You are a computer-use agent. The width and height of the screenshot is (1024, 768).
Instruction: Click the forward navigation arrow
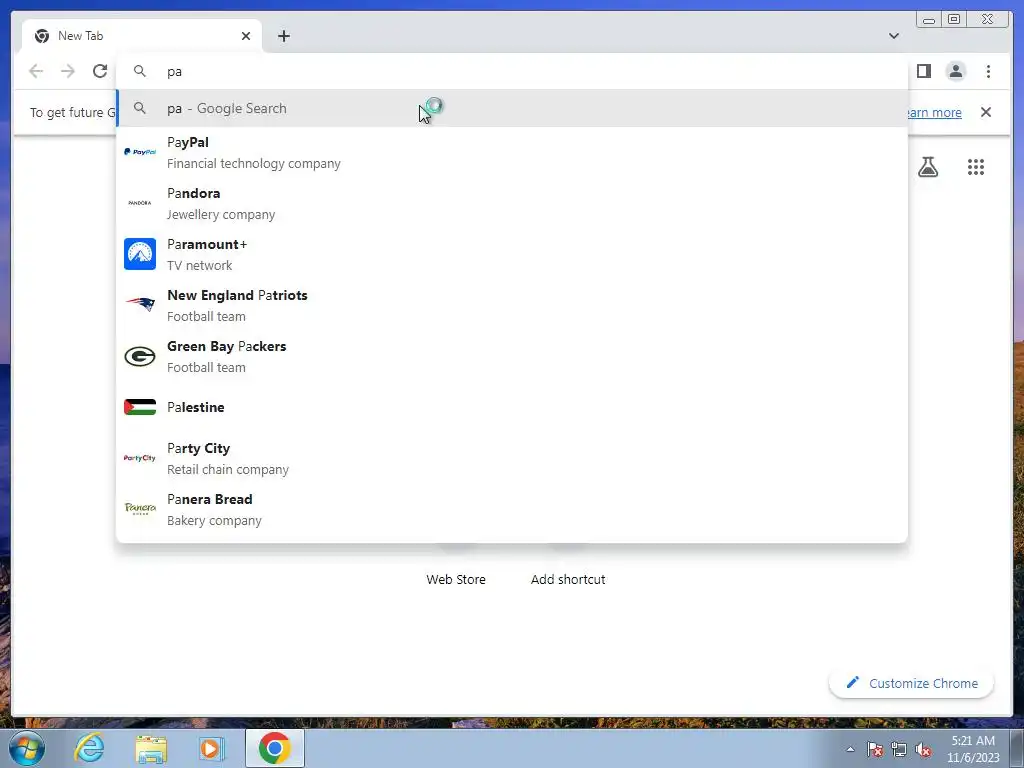[x=68, y=71]
